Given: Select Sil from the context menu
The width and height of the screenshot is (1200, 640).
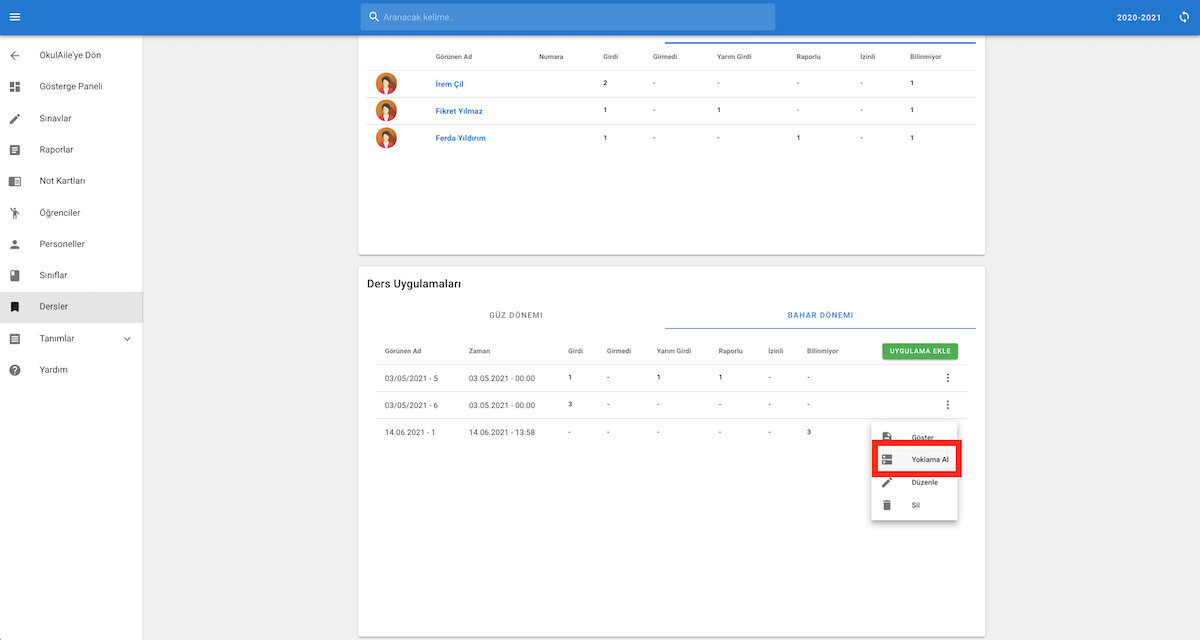Looking at the screenshot, I should (914, 505).
